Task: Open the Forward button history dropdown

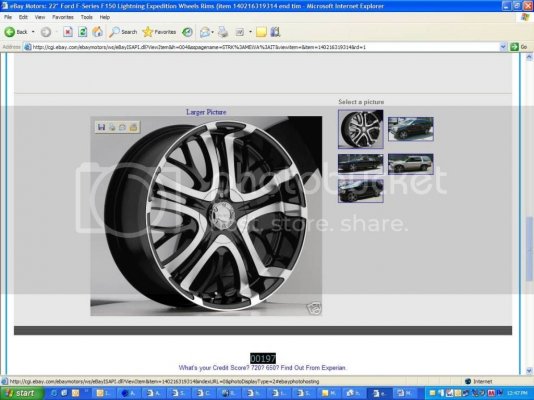Action: (56, 32)
